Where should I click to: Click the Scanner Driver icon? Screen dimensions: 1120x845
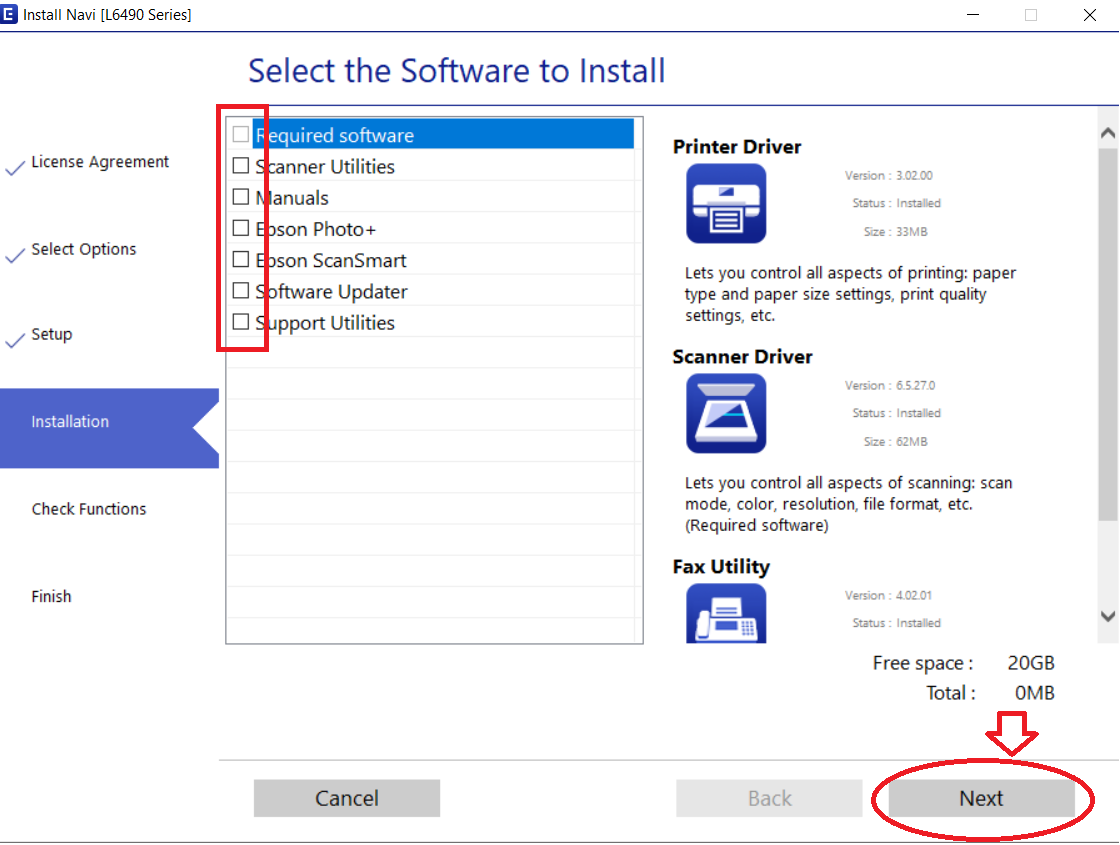coord(726,414)
